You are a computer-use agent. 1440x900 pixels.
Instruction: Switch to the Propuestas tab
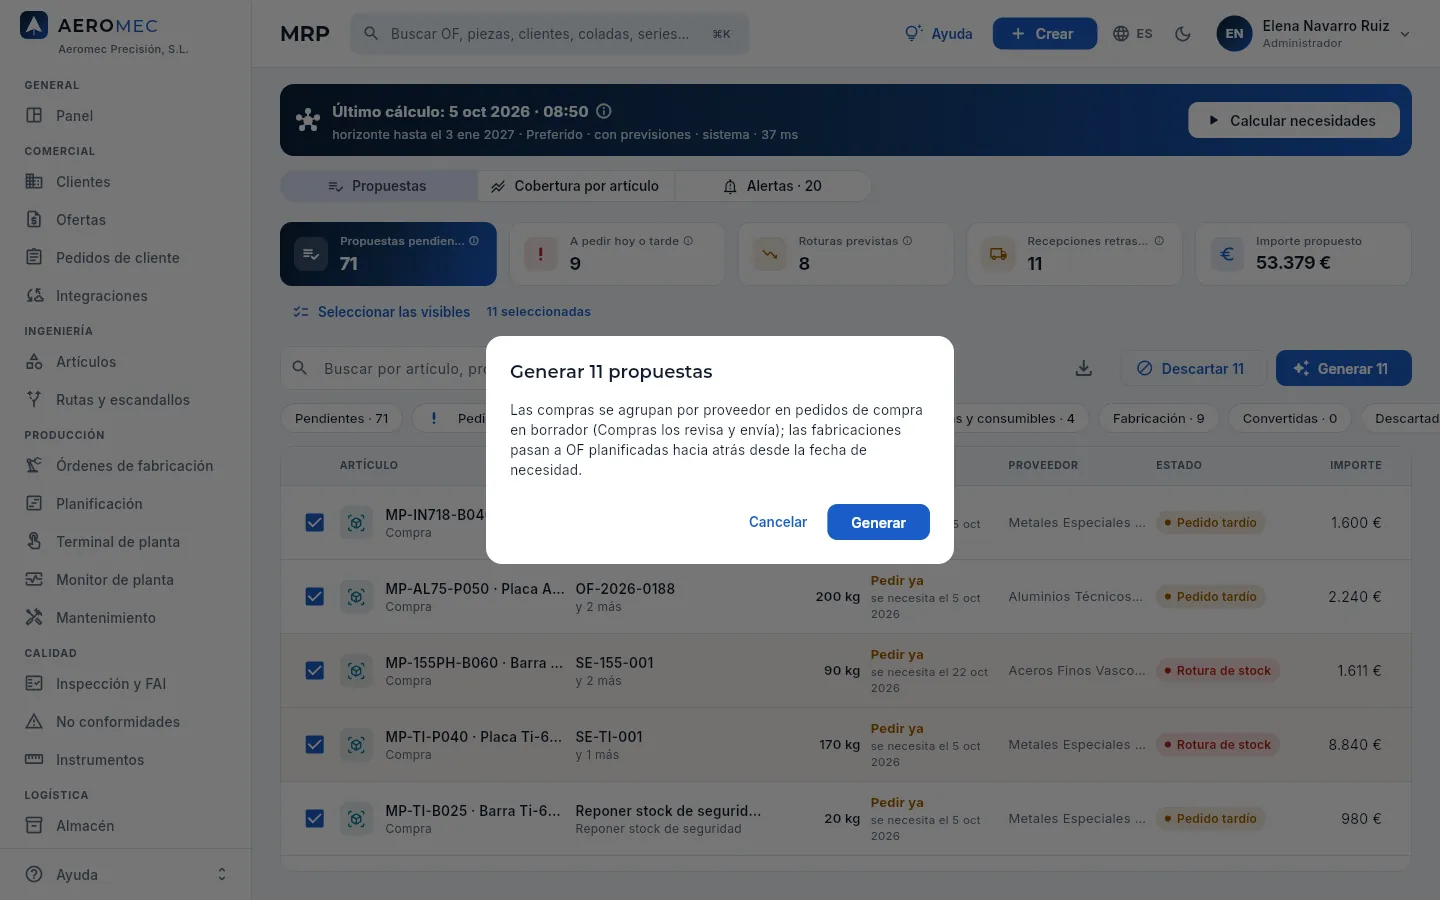(378, 186)
